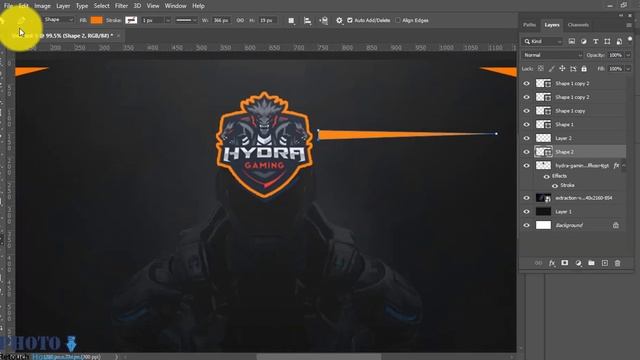
Task: Click link width and height chain icon
Action: click(240, 20)
